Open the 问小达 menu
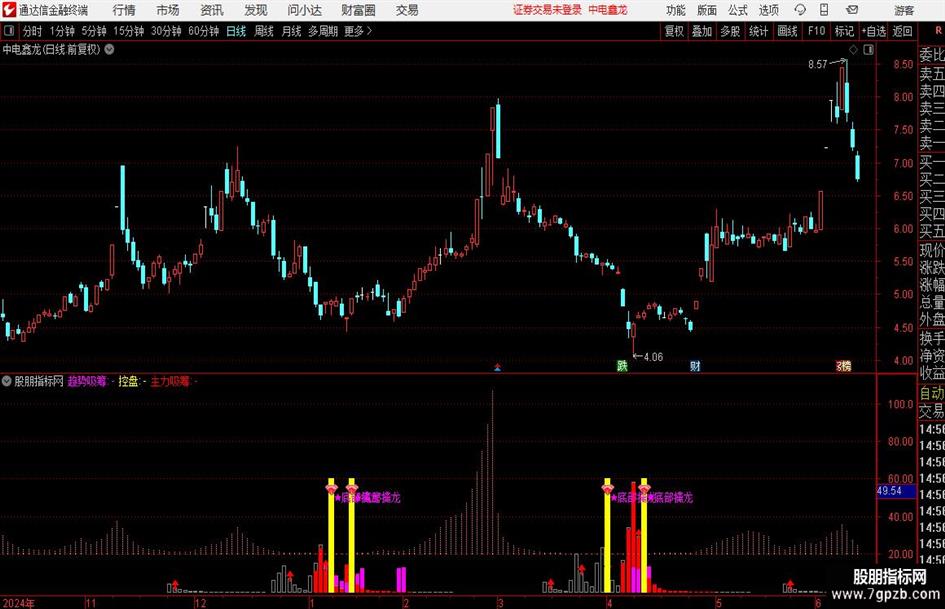 click(304, 10)
